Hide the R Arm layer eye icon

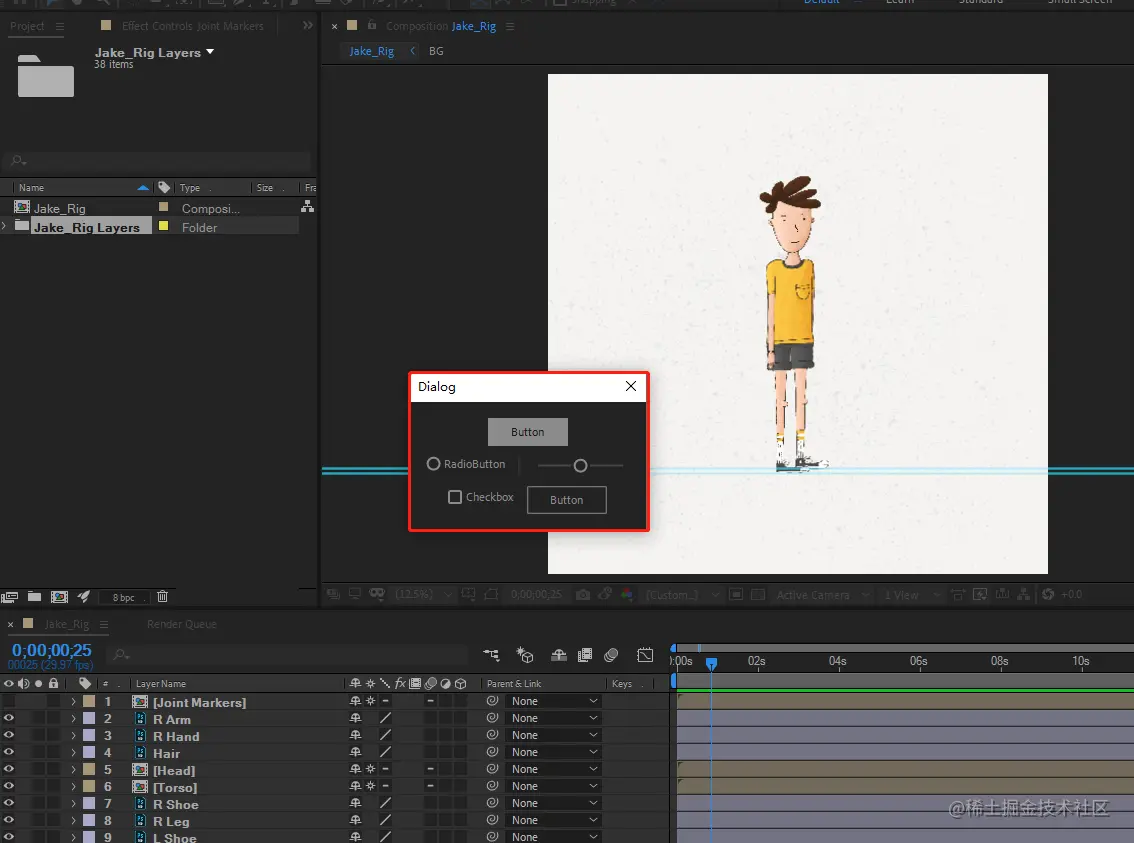[9, 719]
